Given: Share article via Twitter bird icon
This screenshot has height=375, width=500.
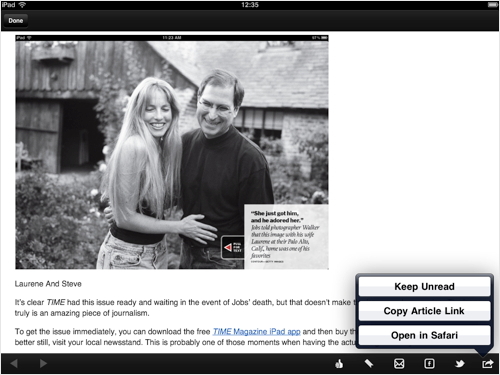Looking at the screenshot, I should [x=460, y=364].
